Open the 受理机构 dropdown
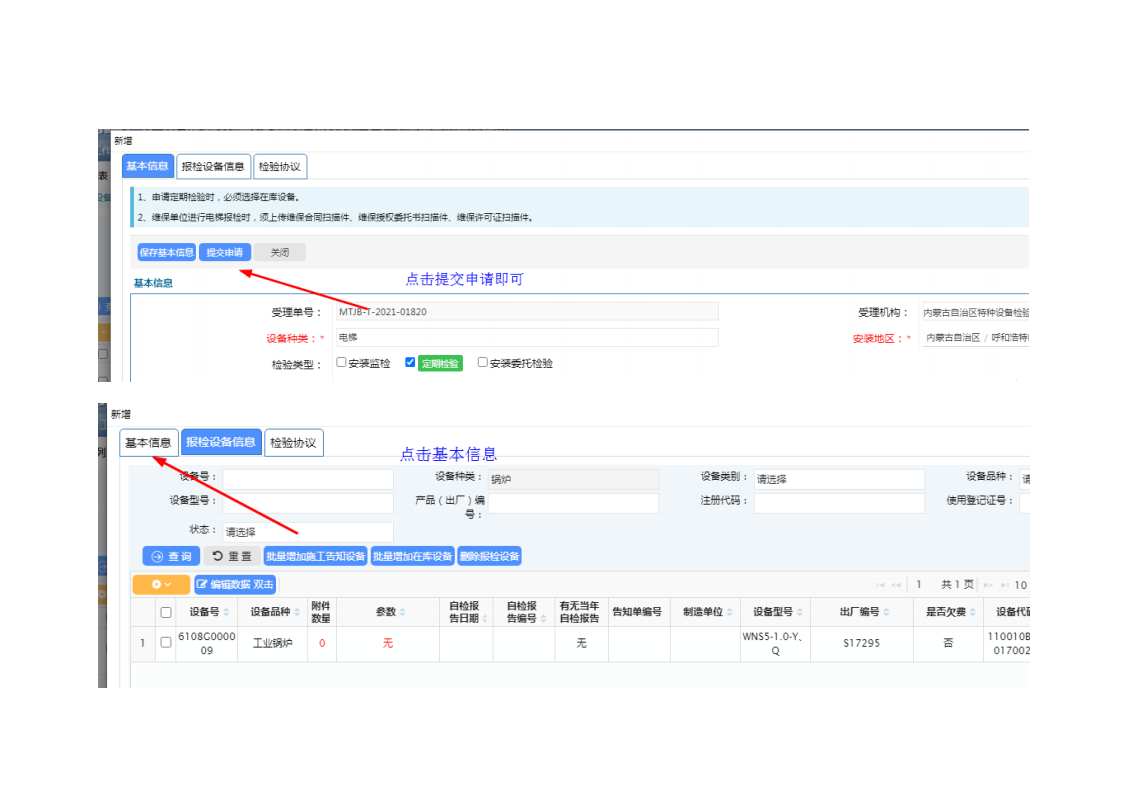 coord(975,312)
